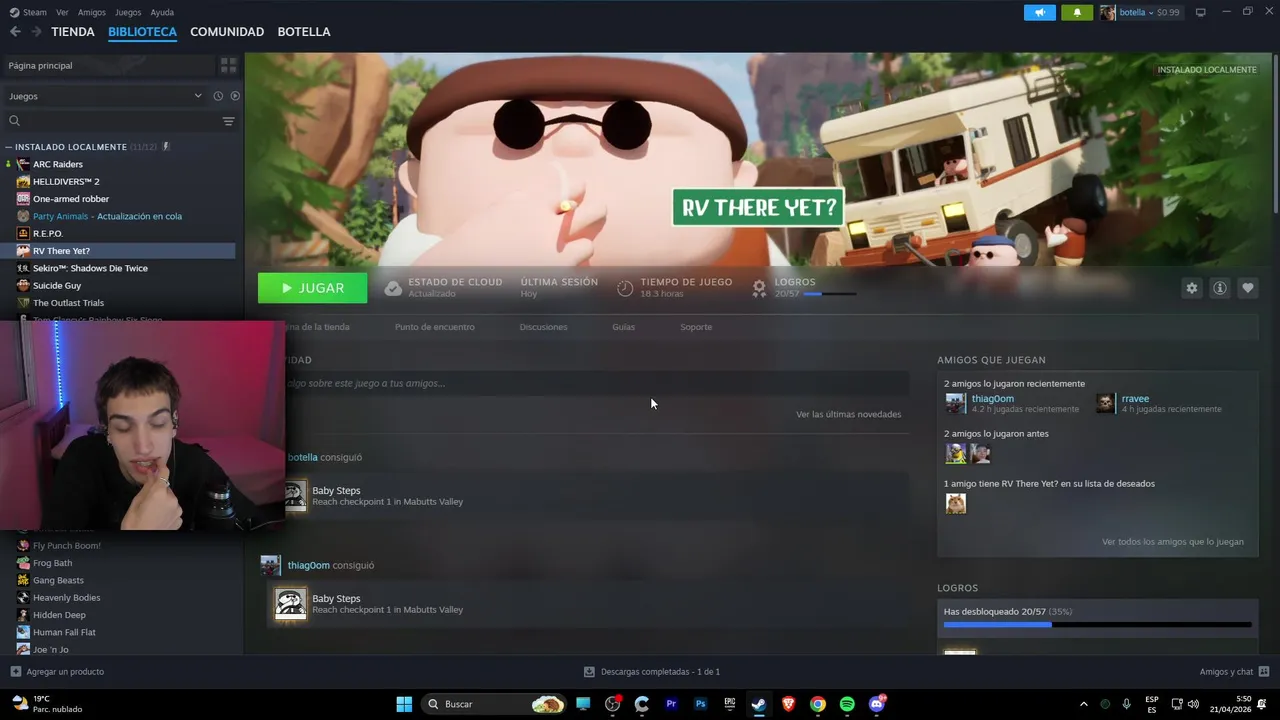The image size is (1280, 720).
Task: Toggle the recent activity clock filter
Action: (218, 96)
